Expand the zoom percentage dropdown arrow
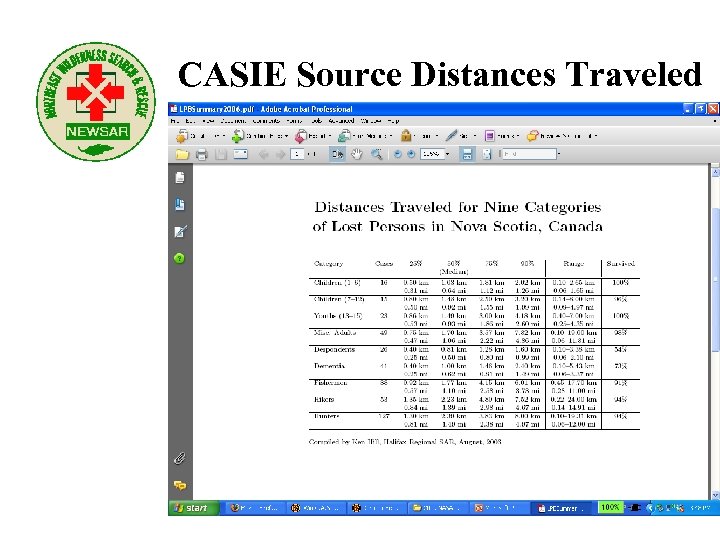The width and height of the screenshot is (720, 540). (x=448, y=154)
